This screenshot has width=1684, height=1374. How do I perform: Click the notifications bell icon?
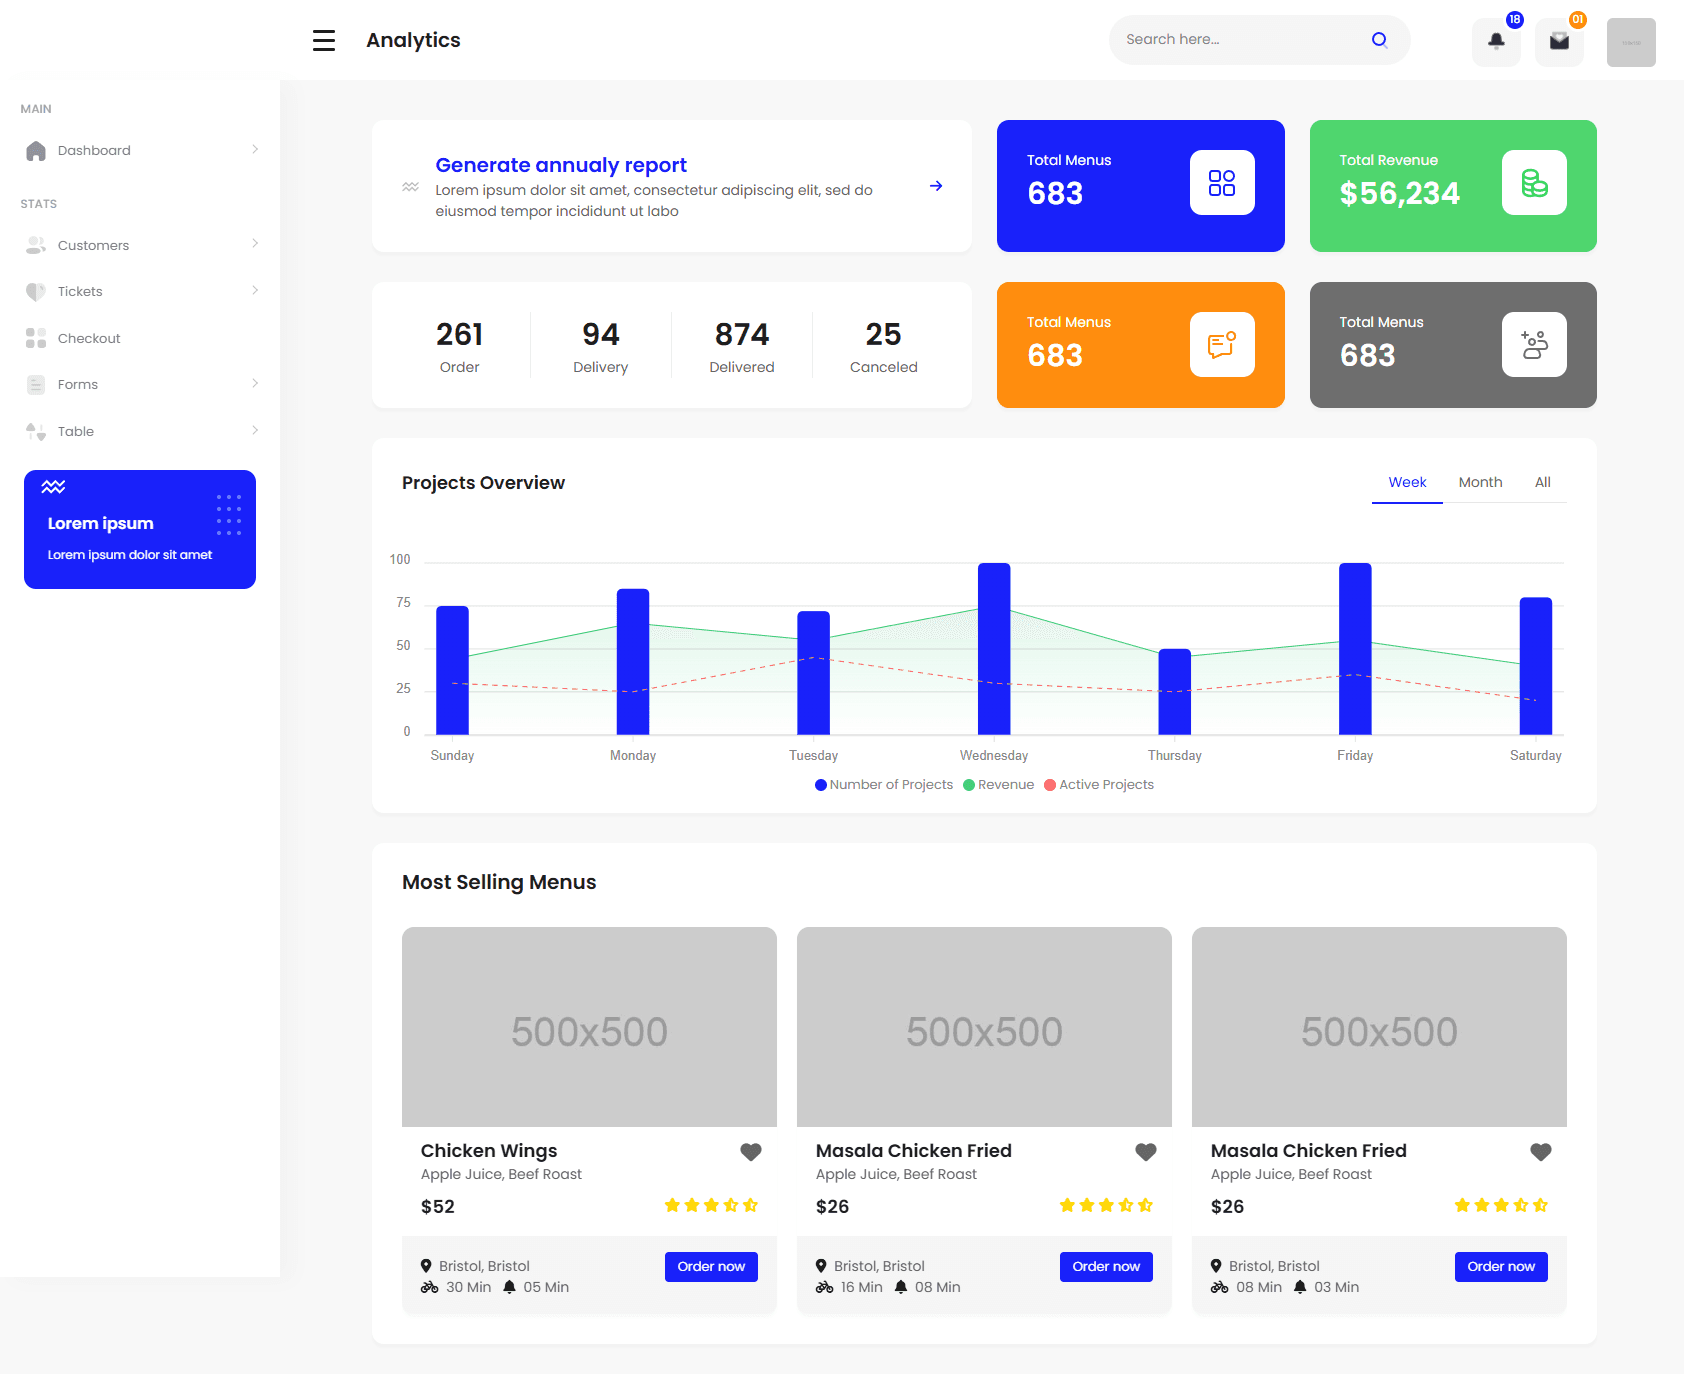click(x=1495, y=41)
